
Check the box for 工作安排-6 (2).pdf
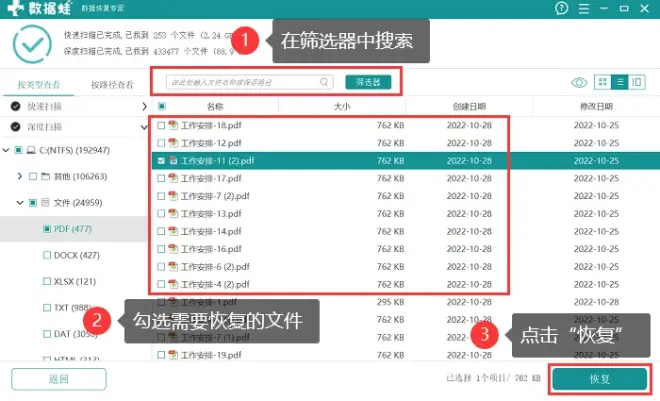click(161, 267)
